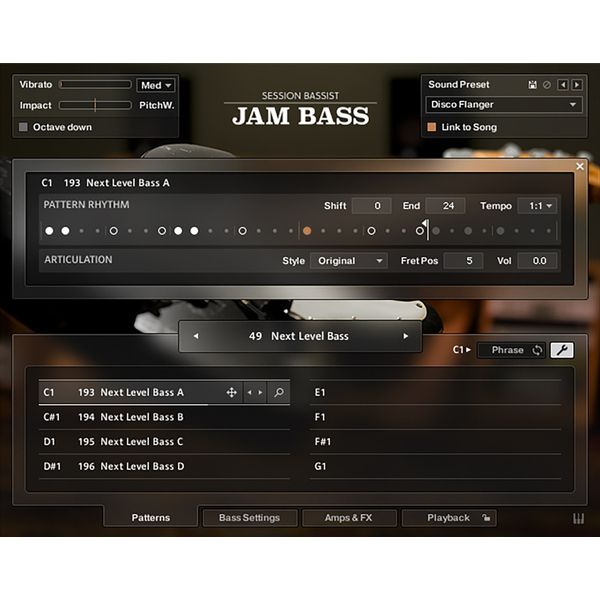
Task: Click the reset sound preset icon
Action: click(547, 85)
